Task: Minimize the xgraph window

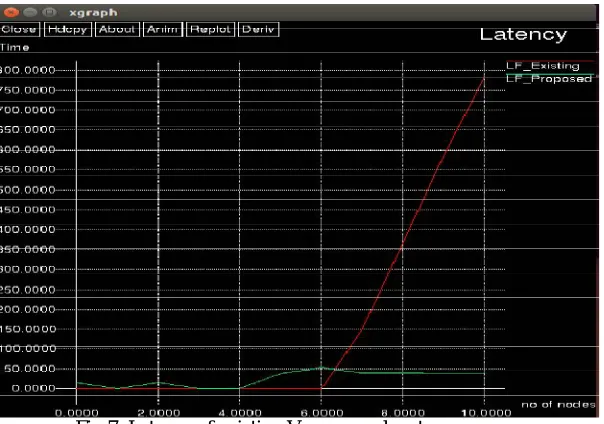Action: 30,12
